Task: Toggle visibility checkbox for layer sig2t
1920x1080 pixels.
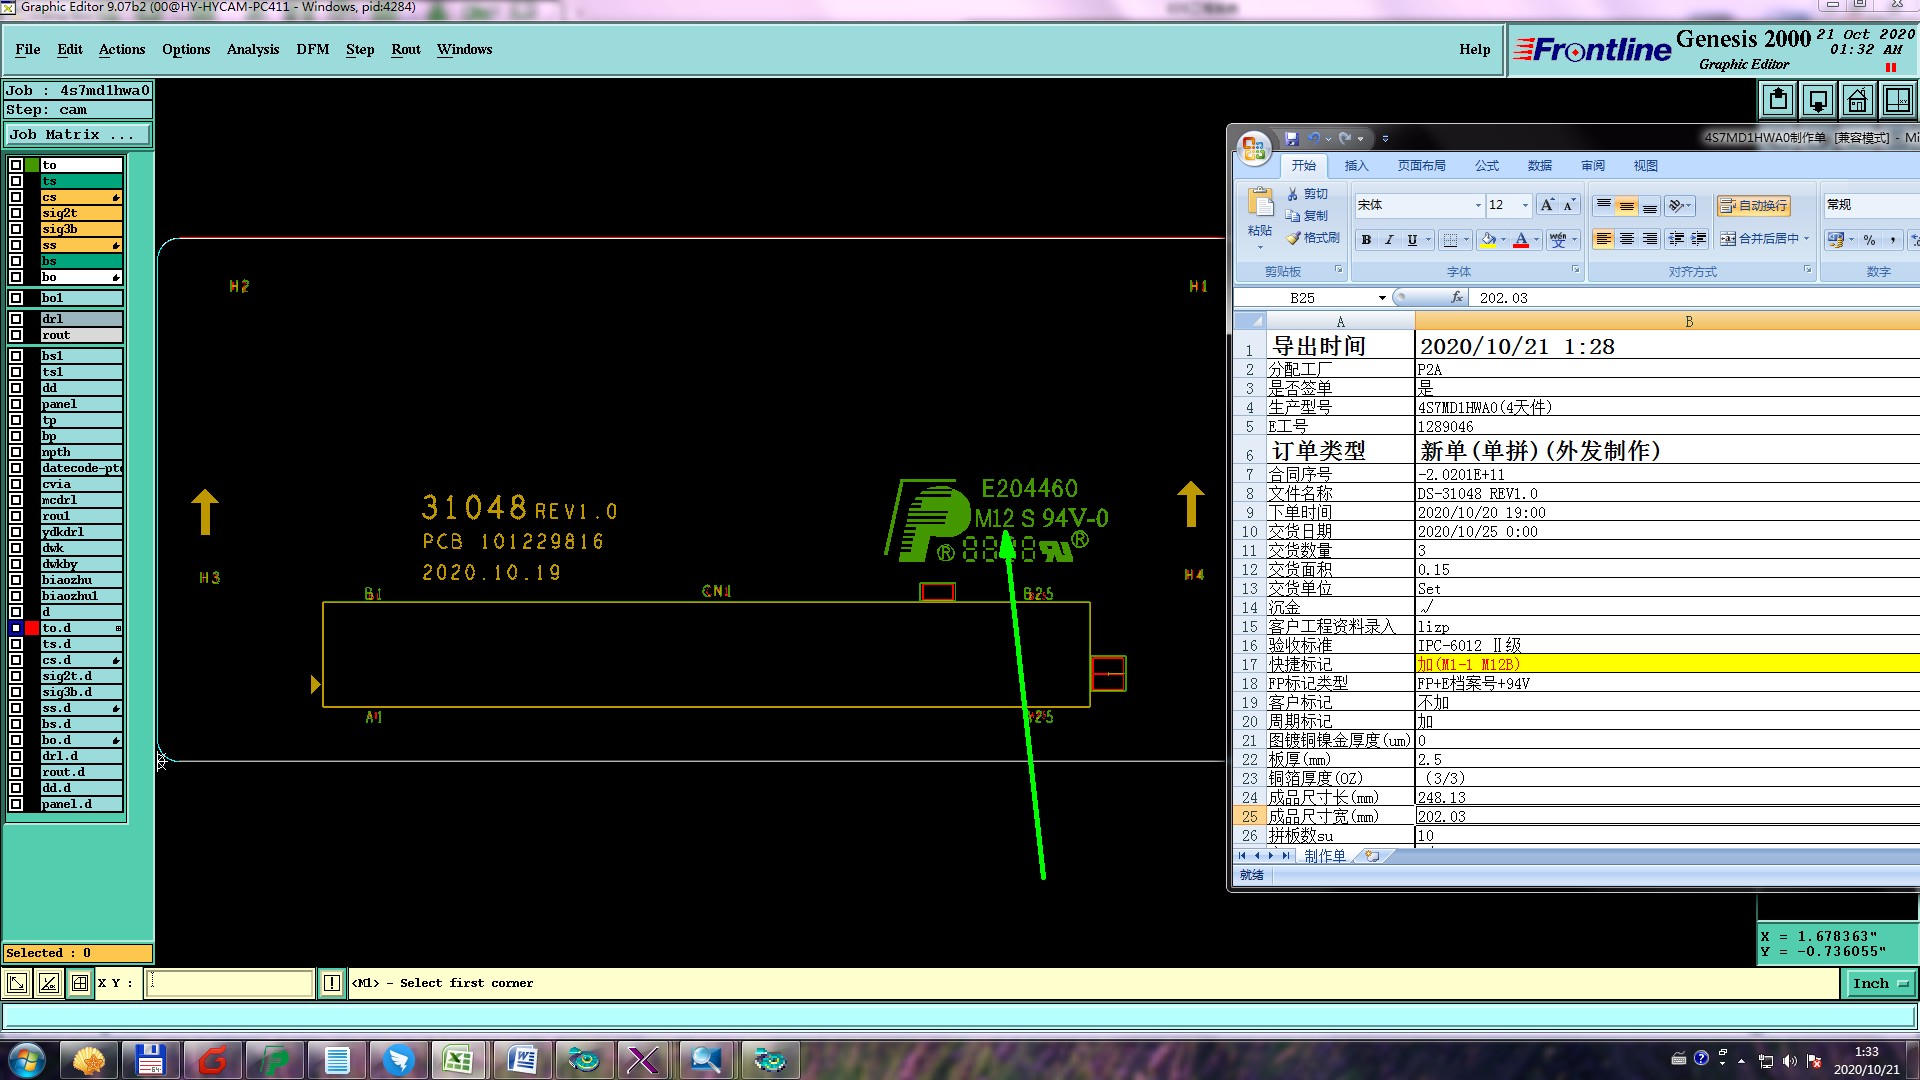Action: (16, 213)
